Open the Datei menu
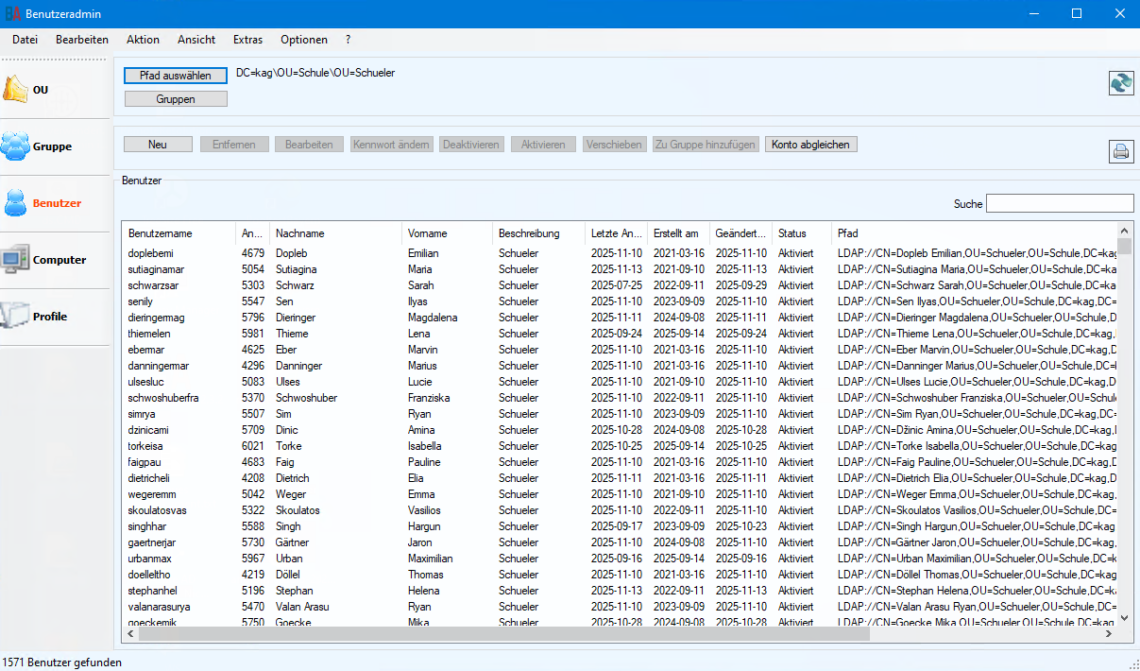This screenshot has height=671, width=1140. 25,40
